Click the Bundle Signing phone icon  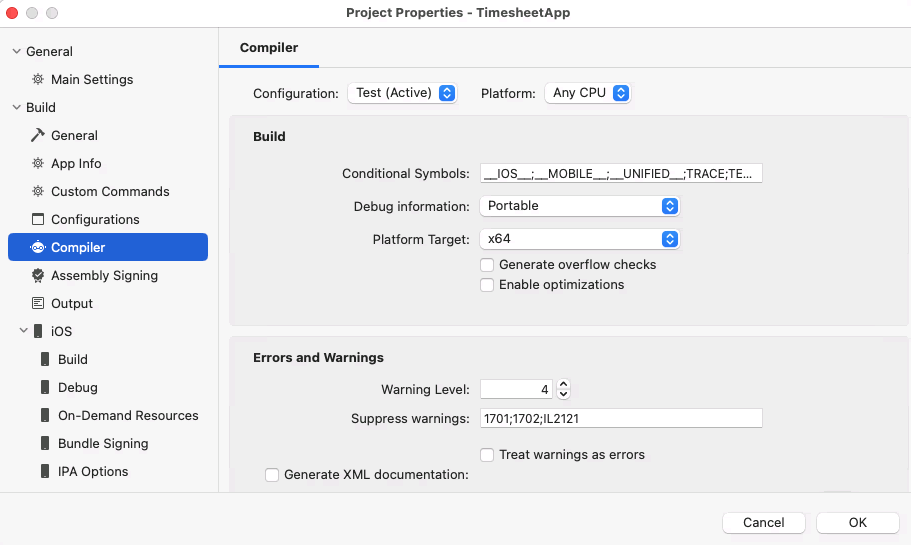(x=45, y=444)
